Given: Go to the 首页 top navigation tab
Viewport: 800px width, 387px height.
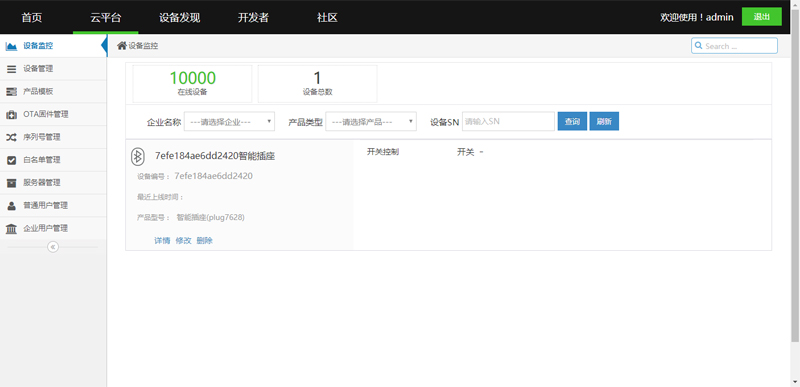Looking at the screenshot, I should [32, 17].
